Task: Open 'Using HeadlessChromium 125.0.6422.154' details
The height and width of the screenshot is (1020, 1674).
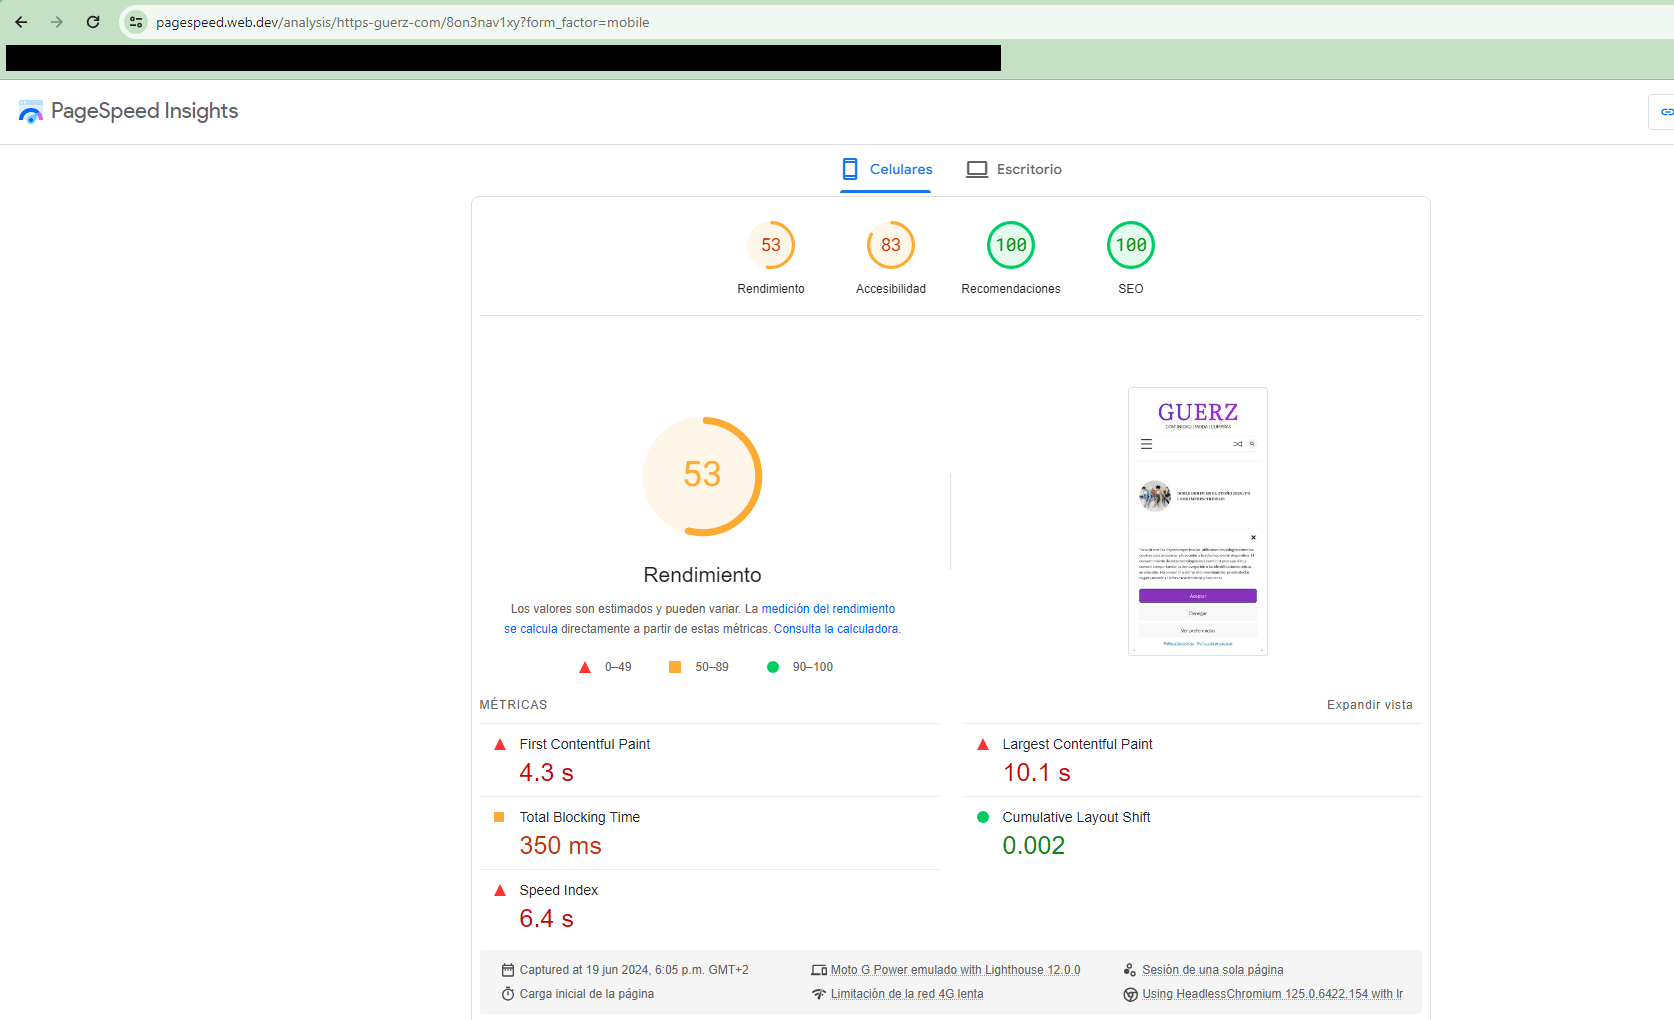Action: click(x=1272, y=994)
